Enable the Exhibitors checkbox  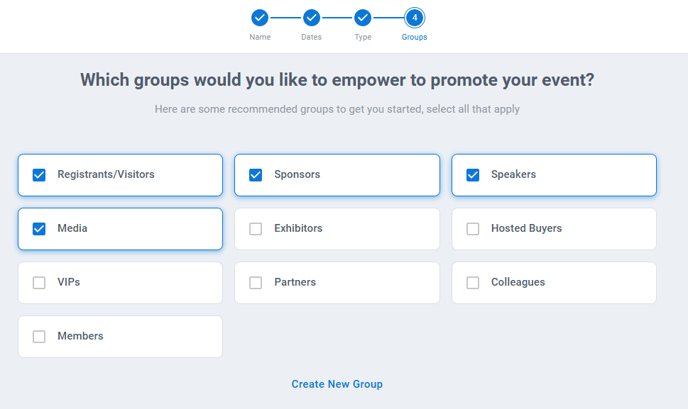tap(255, 229)
